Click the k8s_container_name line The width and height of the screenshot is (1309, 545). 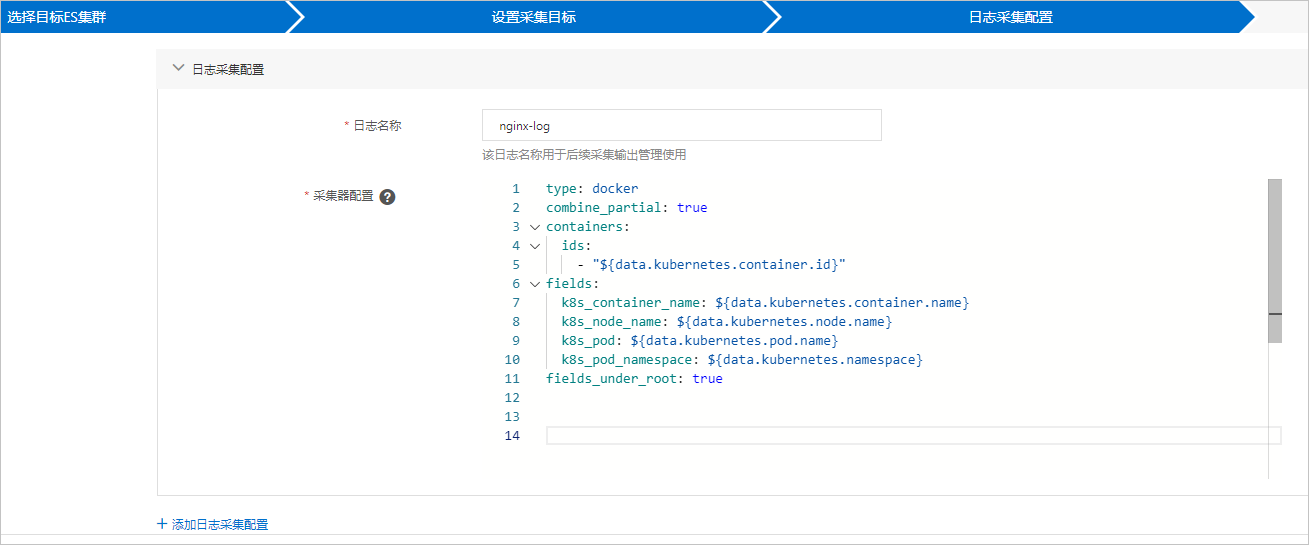coord(765,302)
